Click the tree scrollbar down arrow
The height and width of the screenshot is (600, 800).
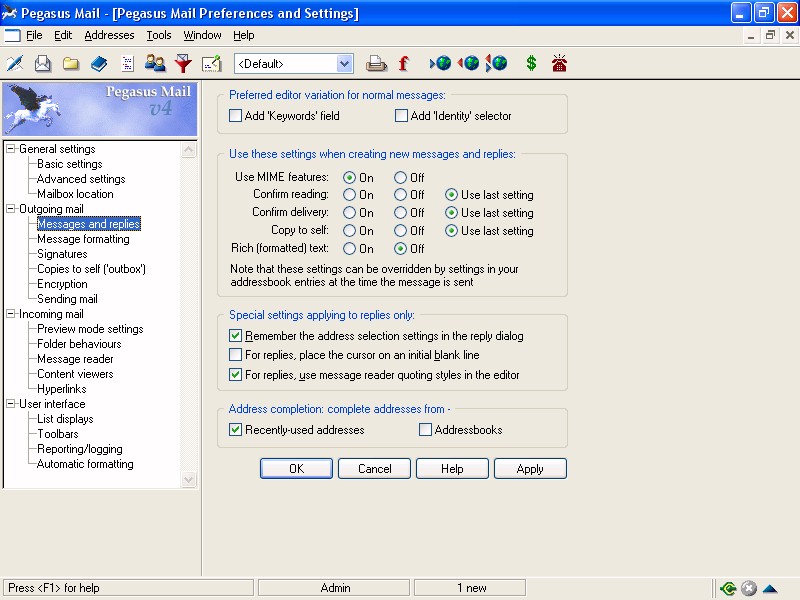(x=188, y=480)
